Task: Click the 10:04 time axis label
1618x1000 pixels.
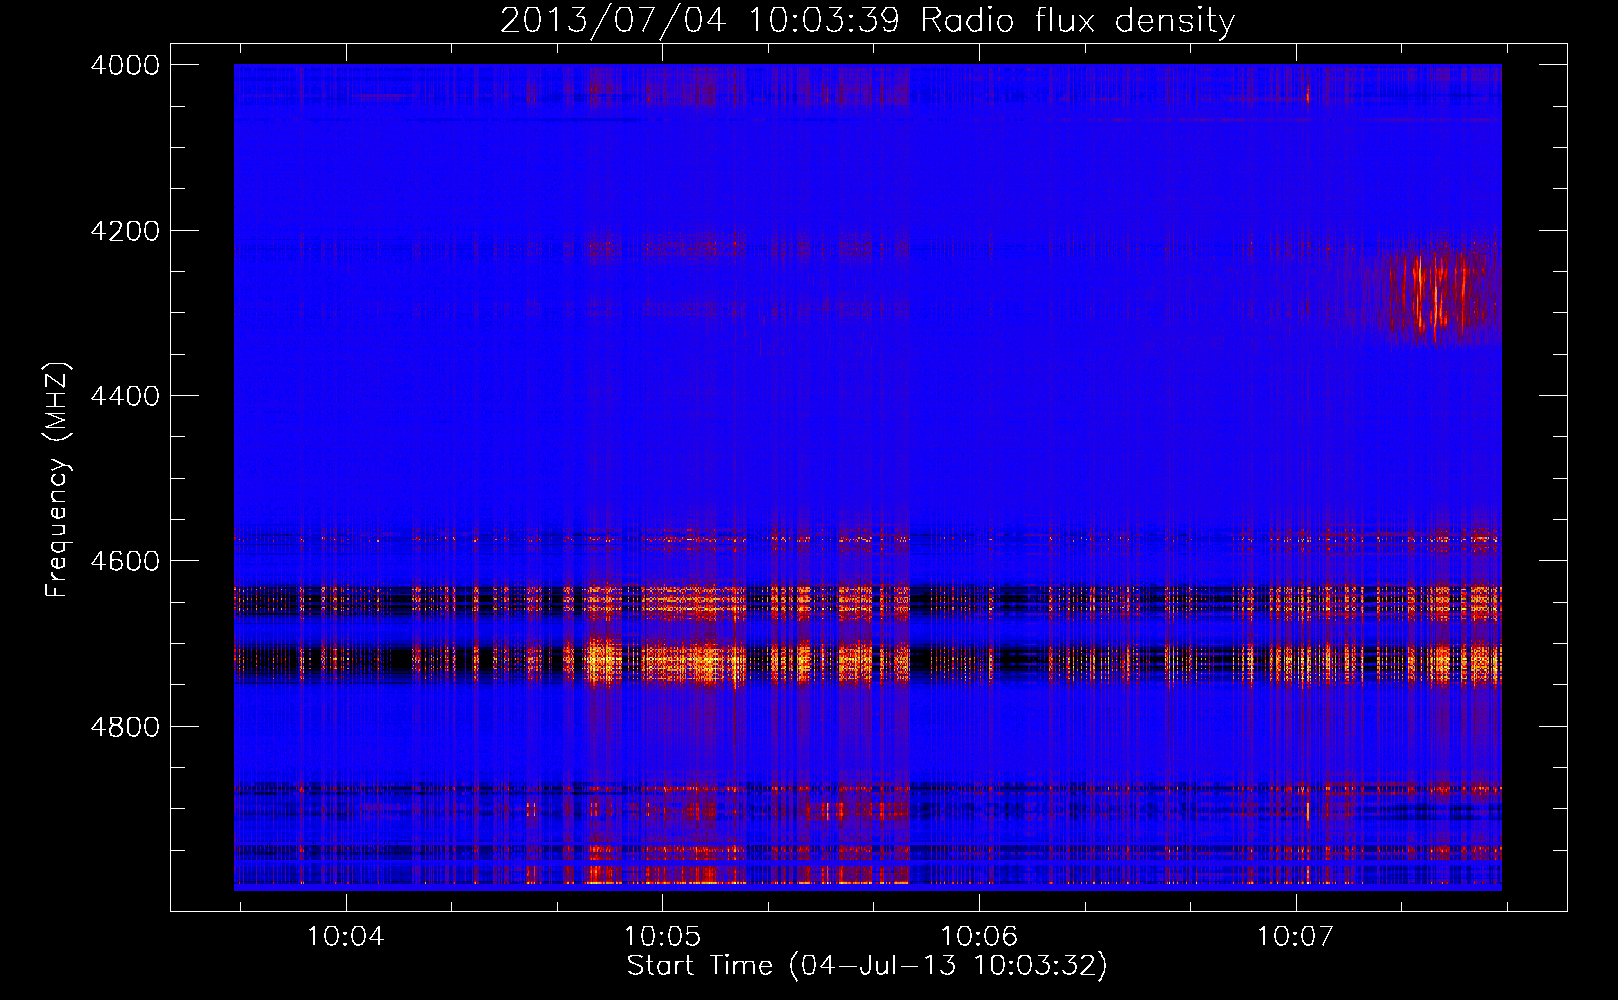Action: pos(345,937)
